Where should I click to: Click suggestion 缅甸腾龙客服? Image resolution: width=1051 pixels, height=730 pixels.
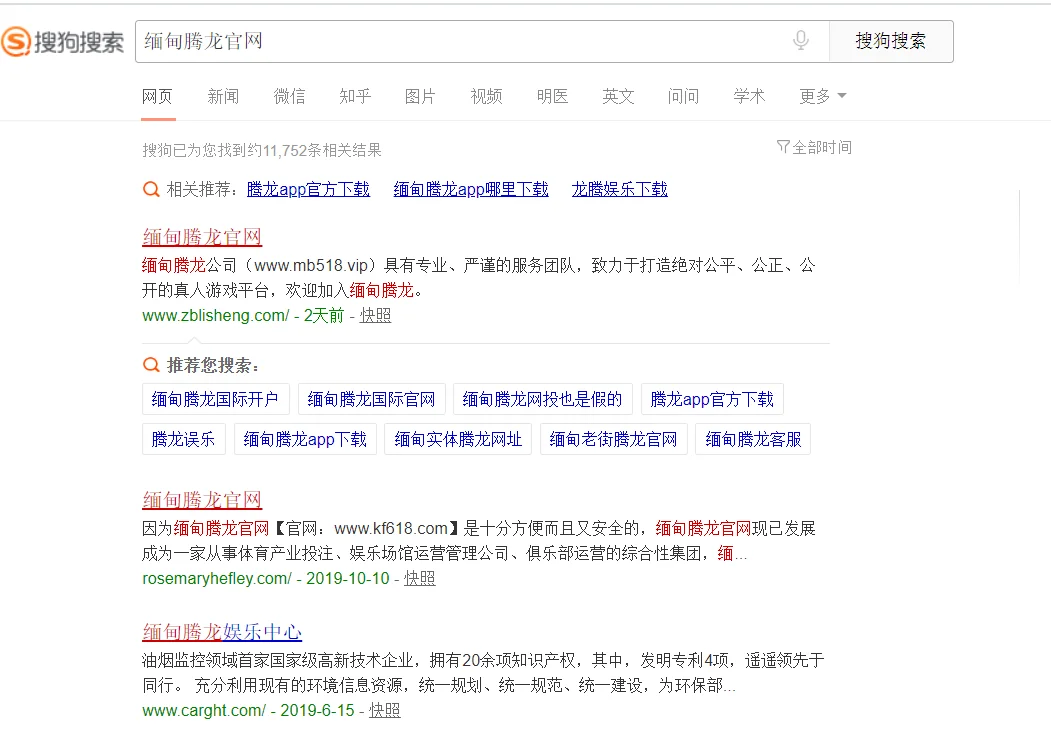pos(753,439)
